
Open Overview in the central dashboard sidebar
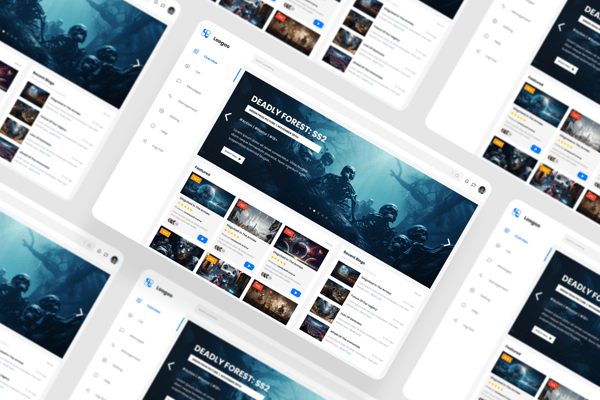(210, 59)
